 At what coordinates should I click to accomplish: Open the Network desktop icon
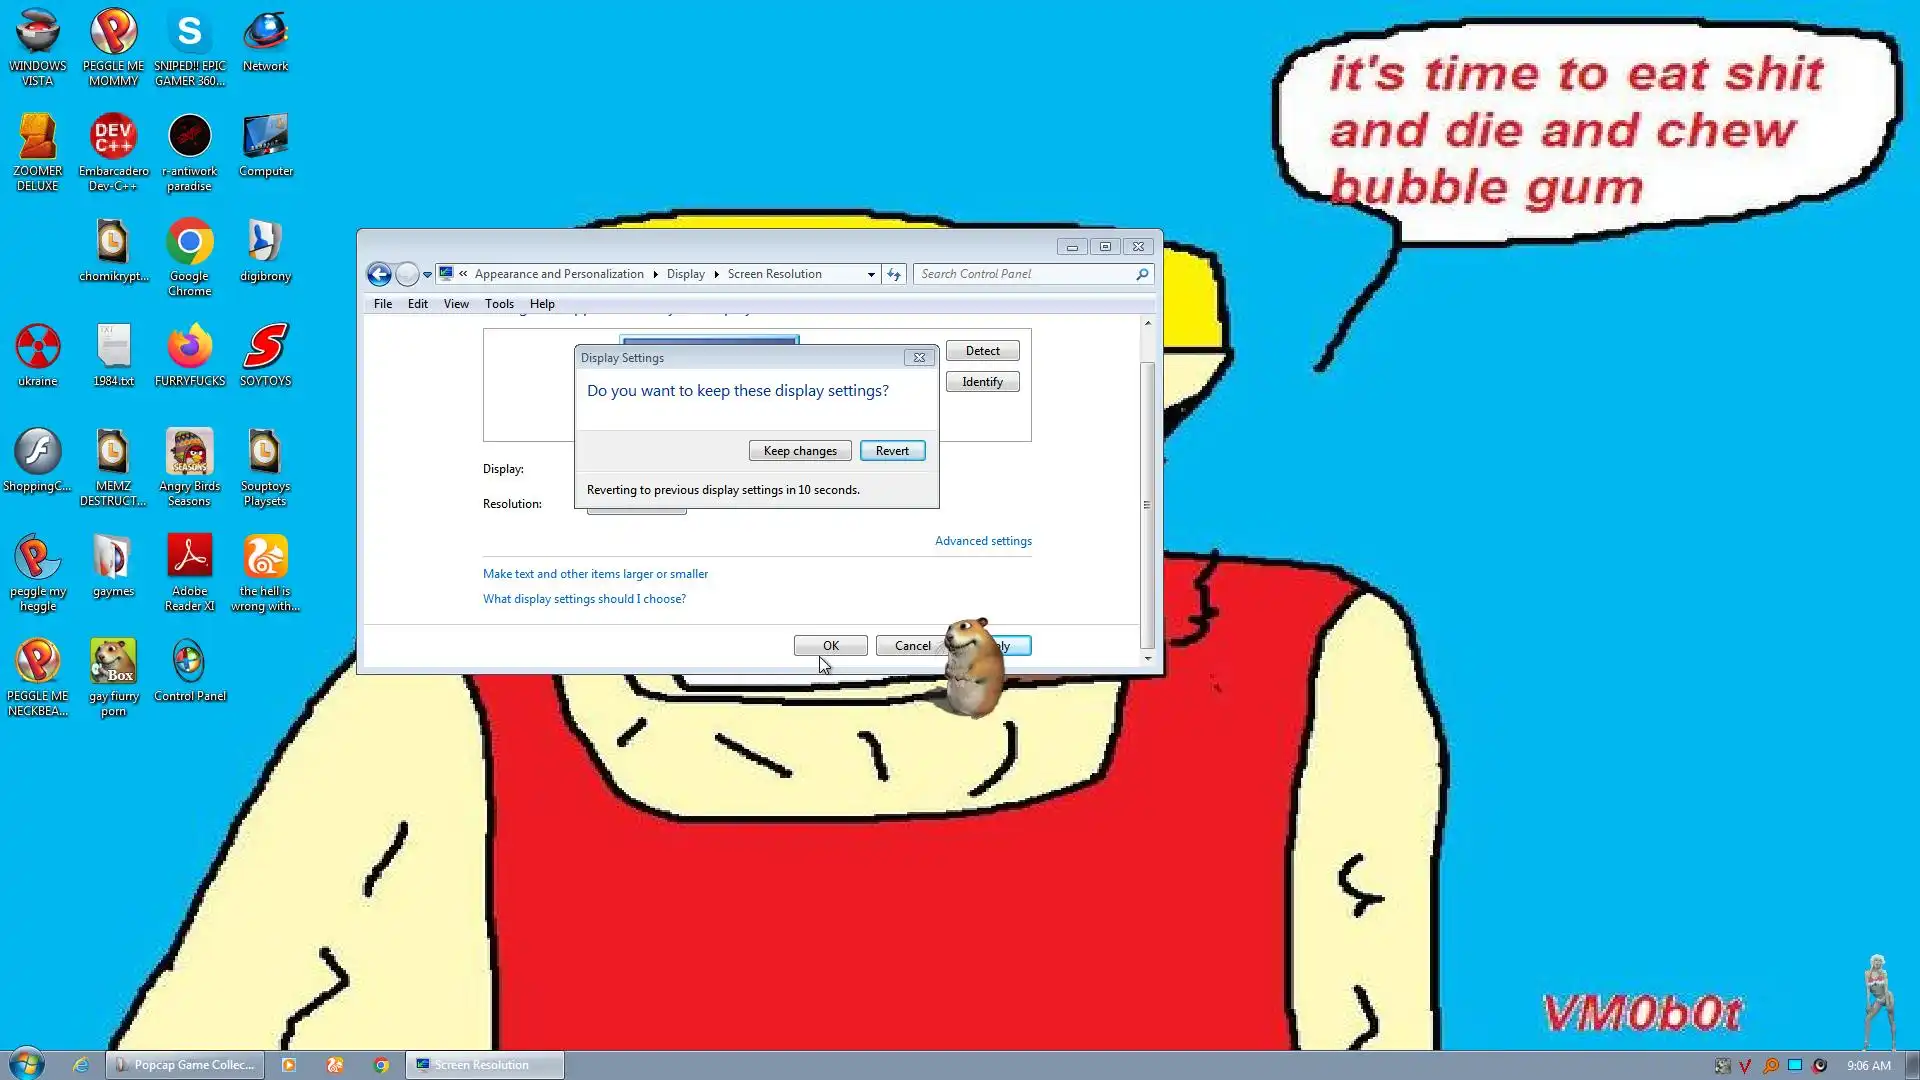tap(265, 33)
